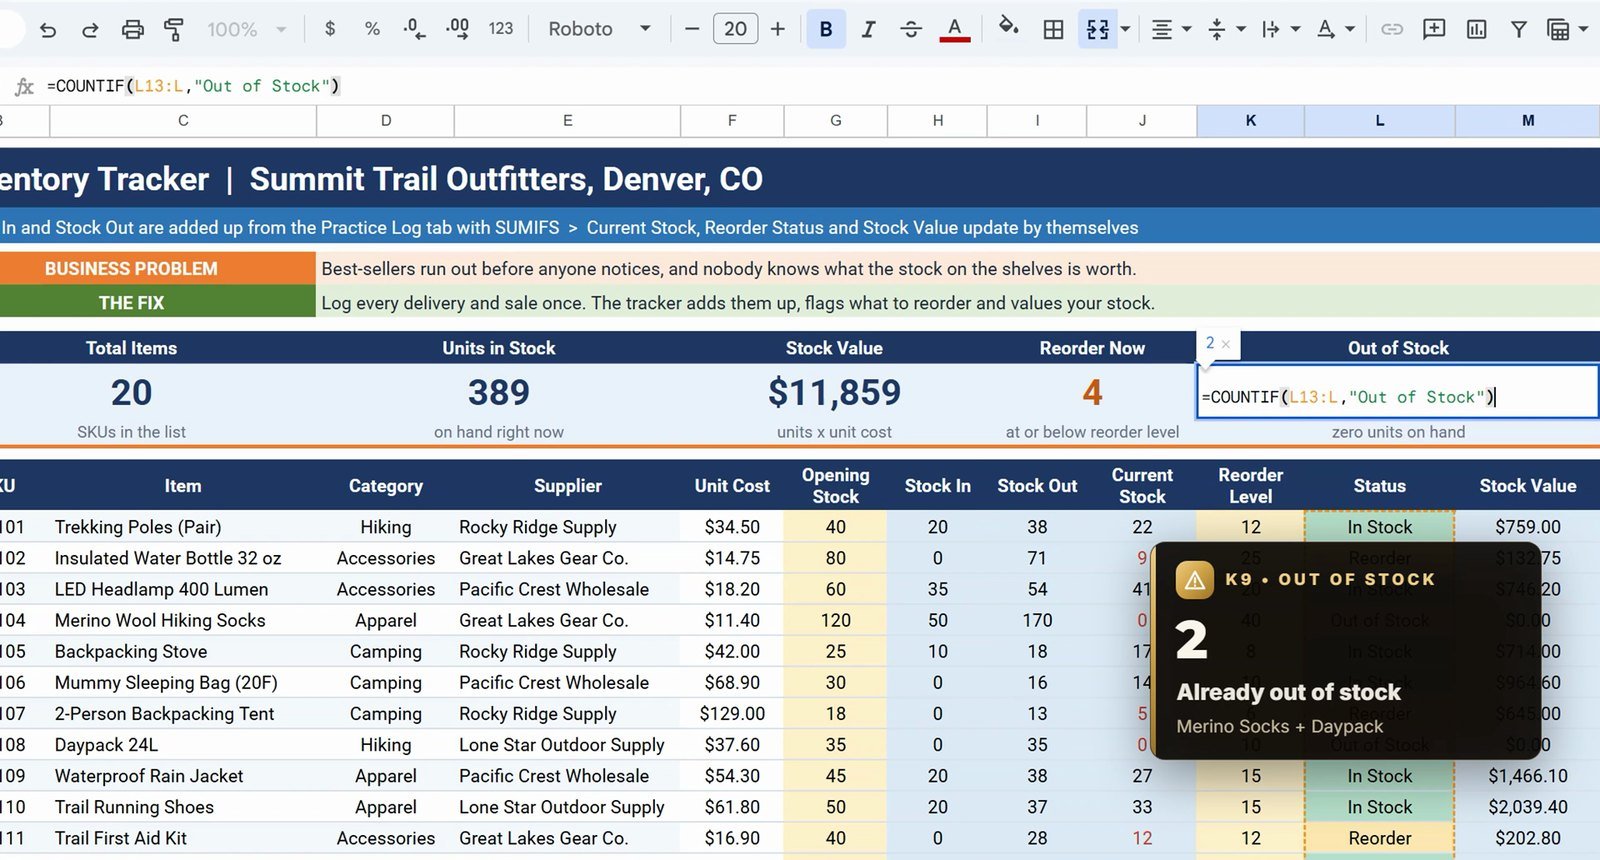Select column C header
1600x860 pixels.
183,121
